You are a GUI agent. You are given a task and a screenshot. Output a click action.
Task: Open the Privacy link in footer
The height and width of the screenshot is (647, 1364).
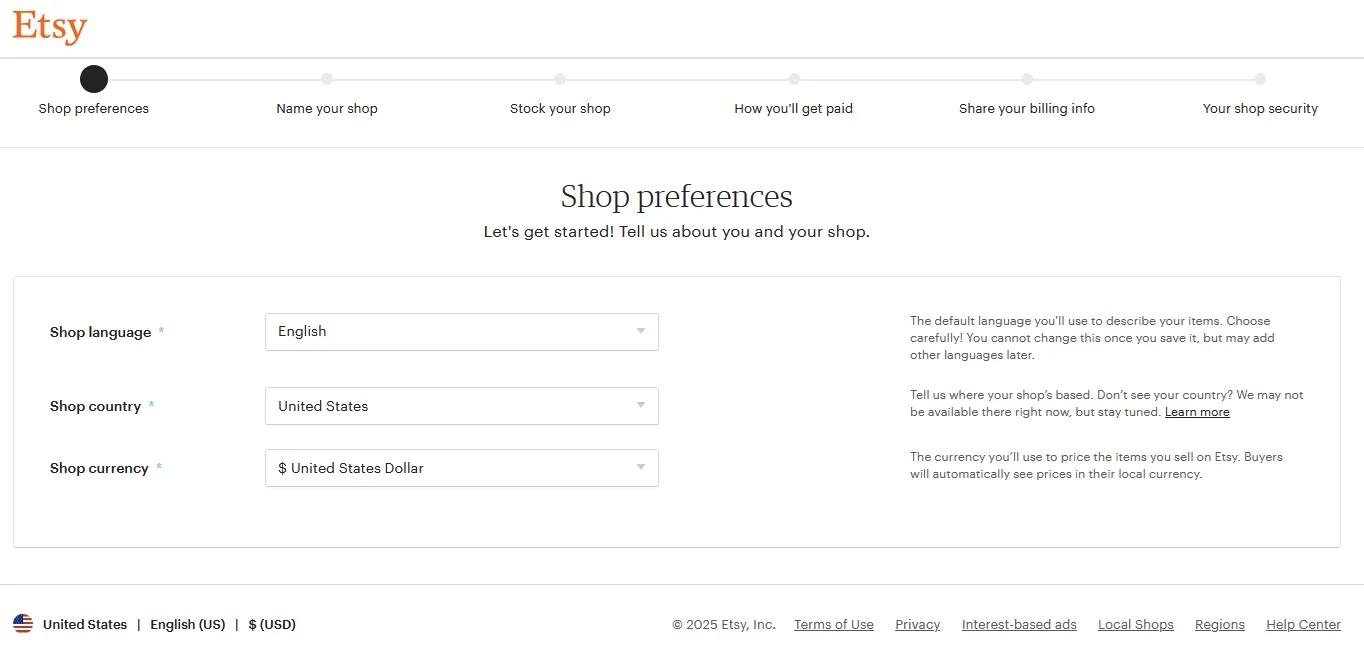coord(917,625)
